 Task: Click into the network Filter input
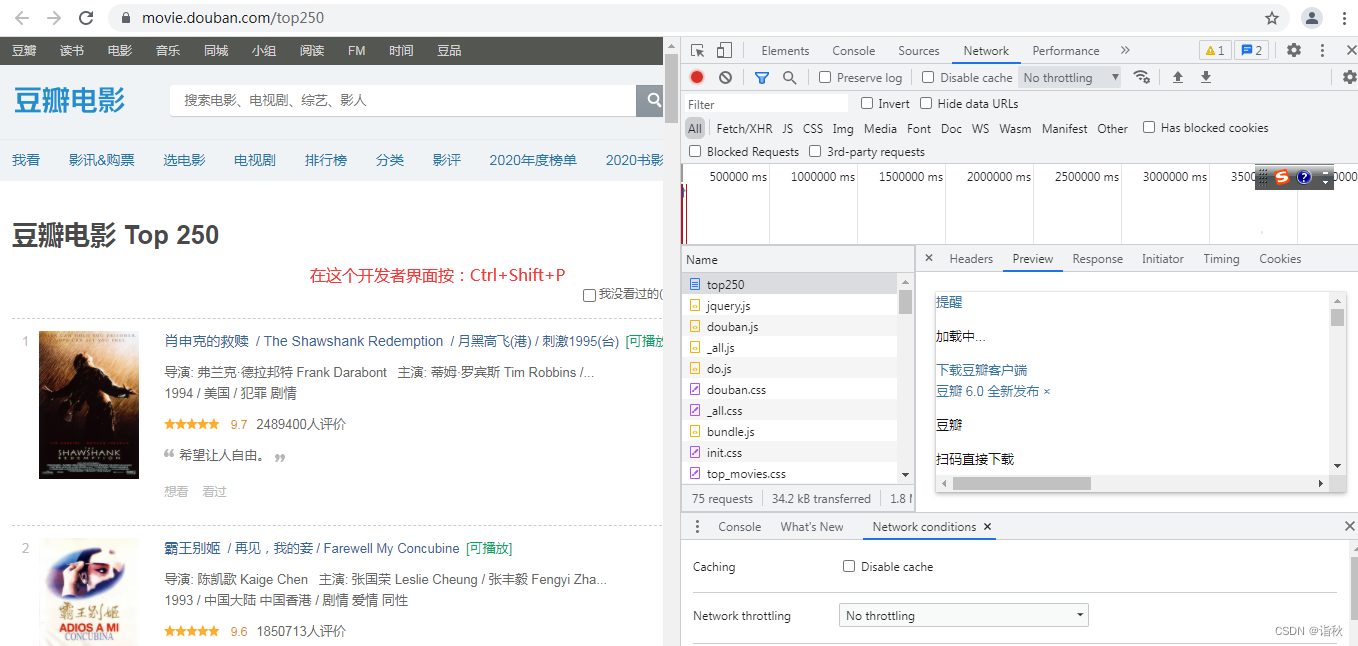click(x=766, y=104)
